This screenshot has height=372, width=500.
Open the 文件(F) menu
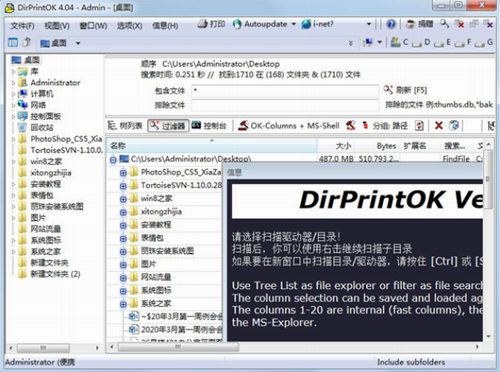point(22,26)
